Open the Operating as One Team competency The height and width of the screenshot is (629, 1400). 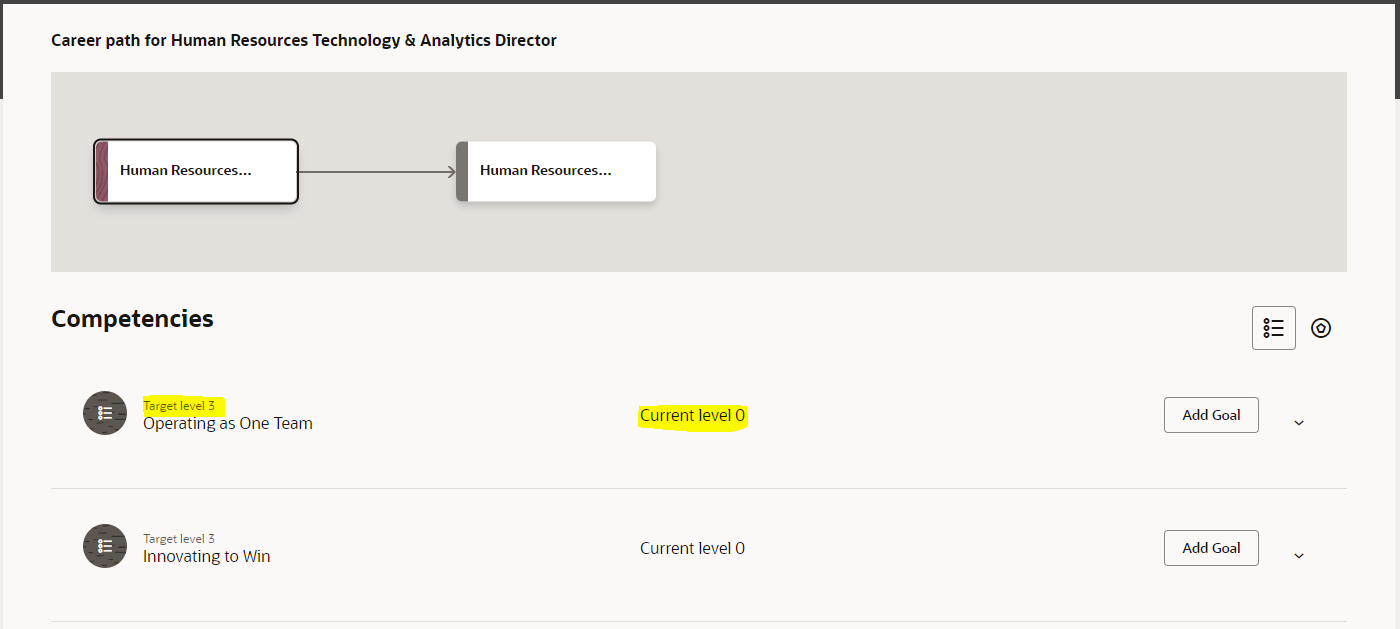227,423
